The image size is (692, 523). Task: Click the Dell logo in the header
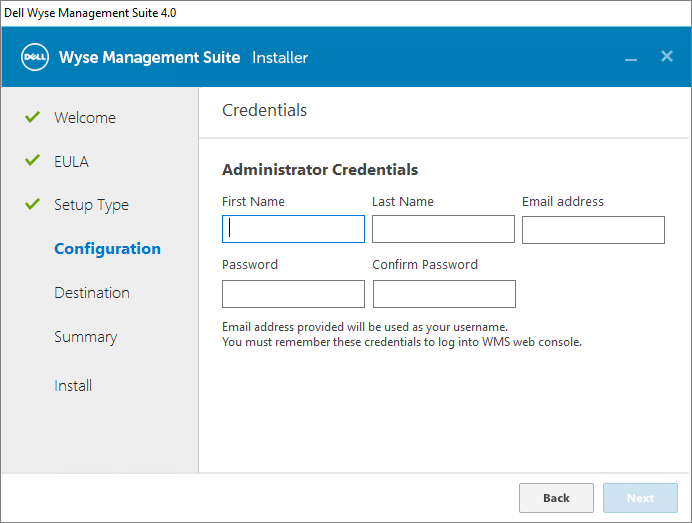pyautogui.click(x=35, y=57)
